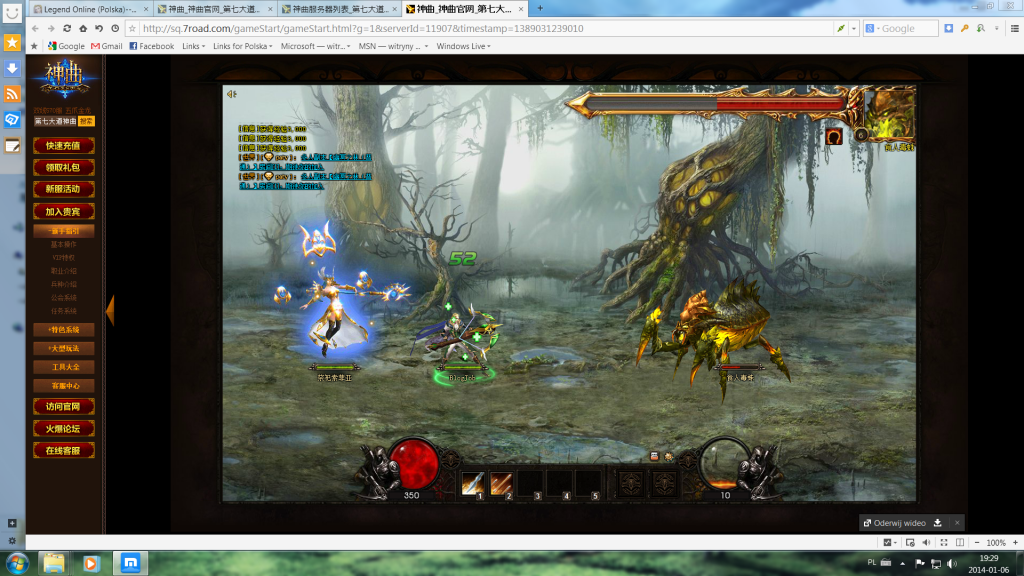The image size is (1024, 576).
Task: Click the boss debuff icon under health bar
Action: tap(833, 136)
